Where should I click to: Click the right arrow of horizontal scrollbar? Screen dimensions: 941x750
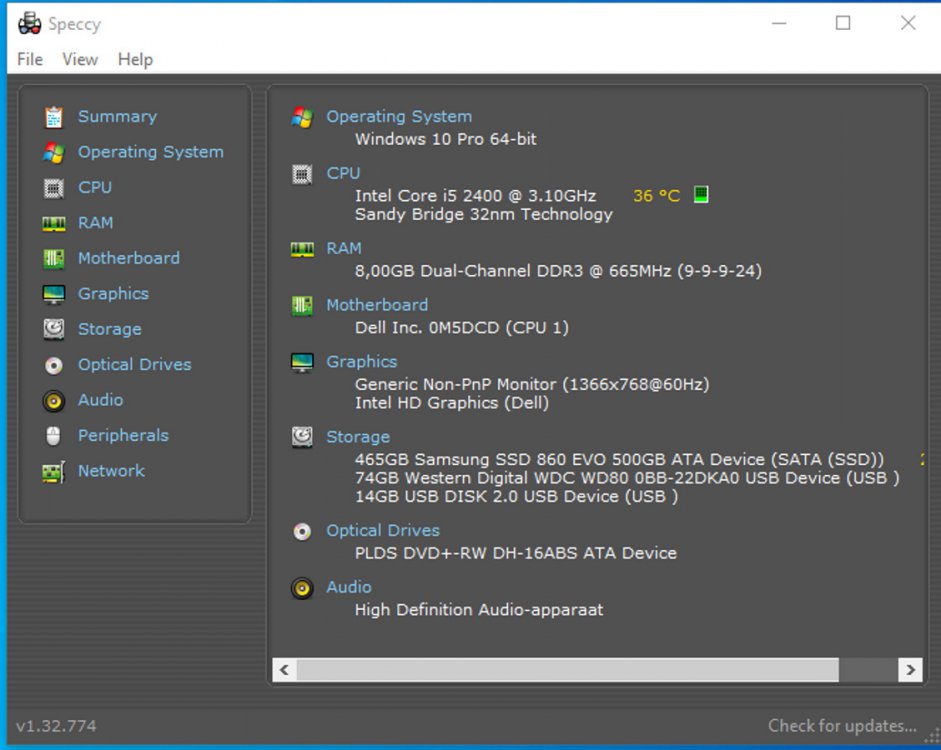pos(911,670)
